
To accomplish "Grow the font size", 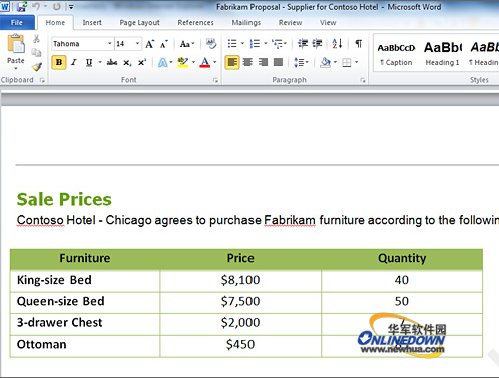I will pos(150,44).
